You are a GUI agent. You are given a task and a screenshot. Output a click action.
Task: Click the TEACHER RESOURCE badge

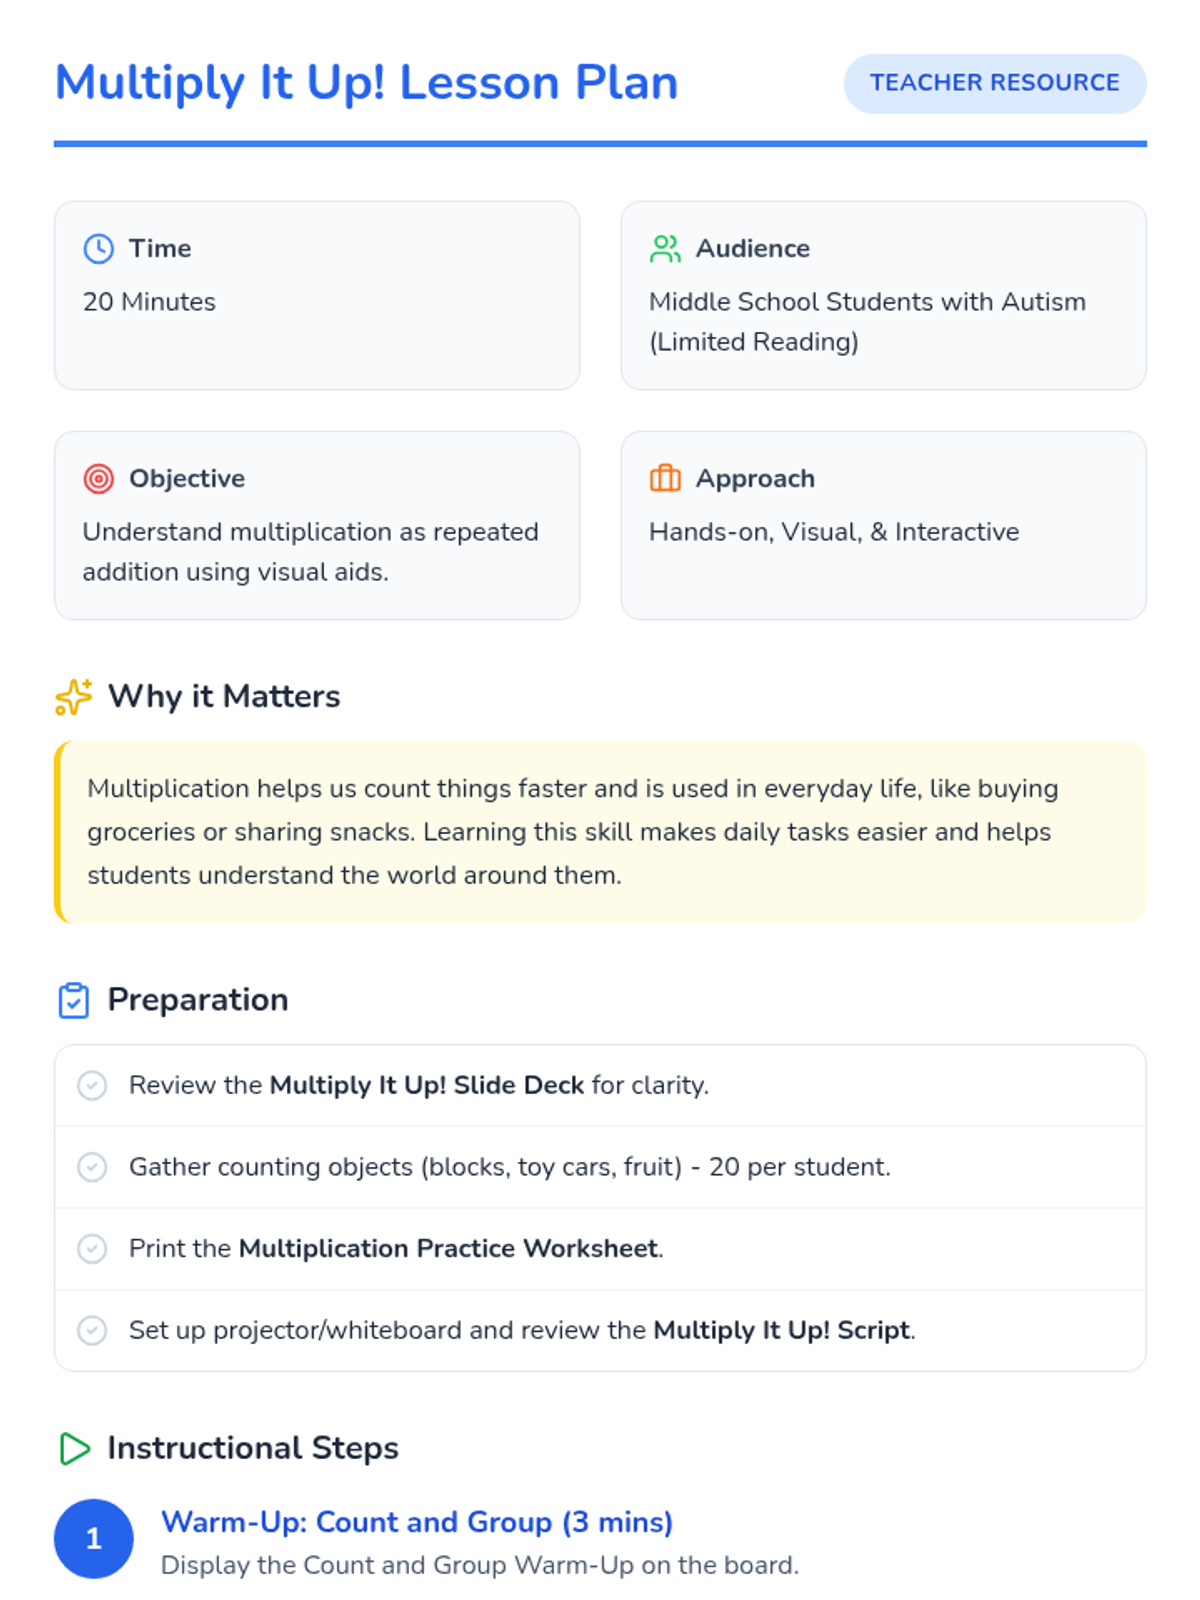click(x=995, y=83)
